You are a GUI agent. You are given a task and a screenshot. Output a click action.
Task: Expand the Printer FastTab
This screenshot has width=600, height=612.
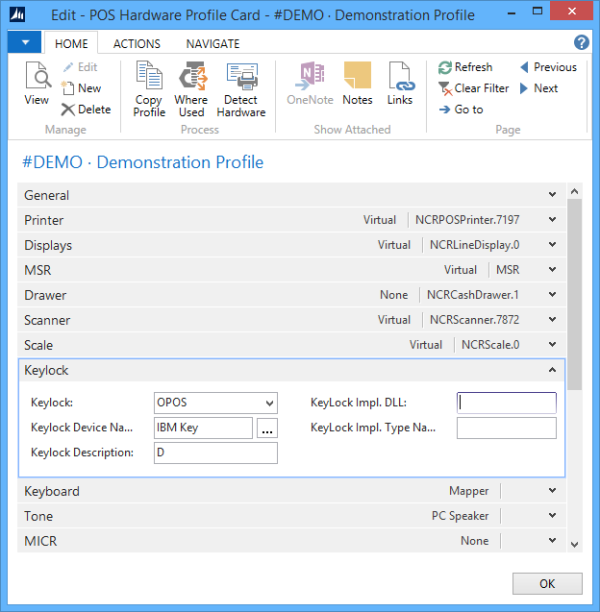click(553, 220)
